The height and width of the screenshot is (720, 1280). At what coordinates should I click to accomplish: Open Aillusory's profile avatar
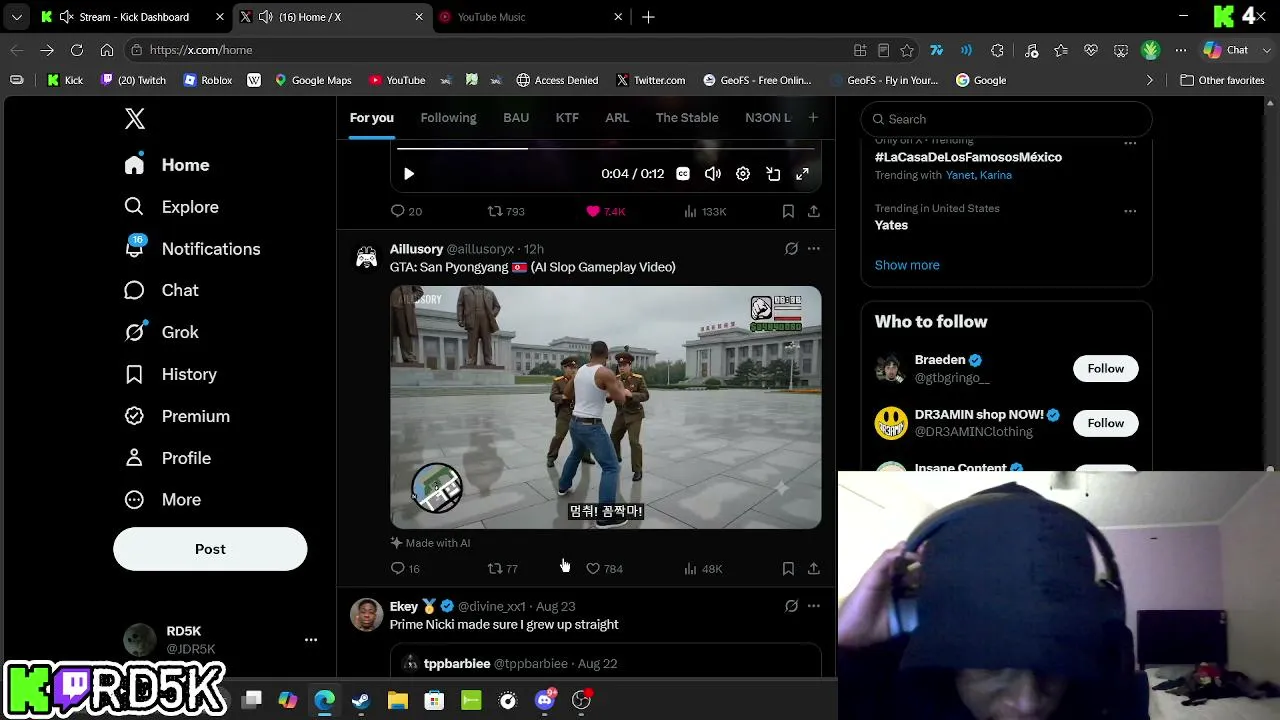pyautogui.click(x=367, y=258)
